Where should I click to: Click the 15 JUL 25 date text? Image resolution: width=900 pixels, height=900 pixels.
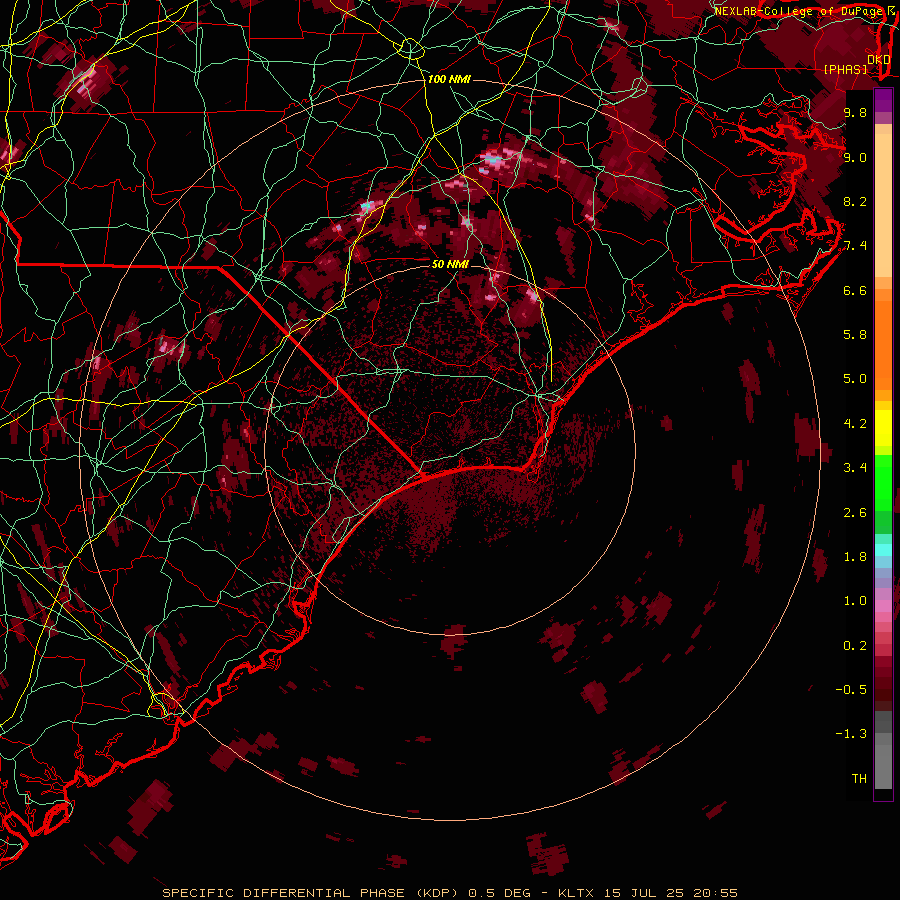tap(642, 893)
